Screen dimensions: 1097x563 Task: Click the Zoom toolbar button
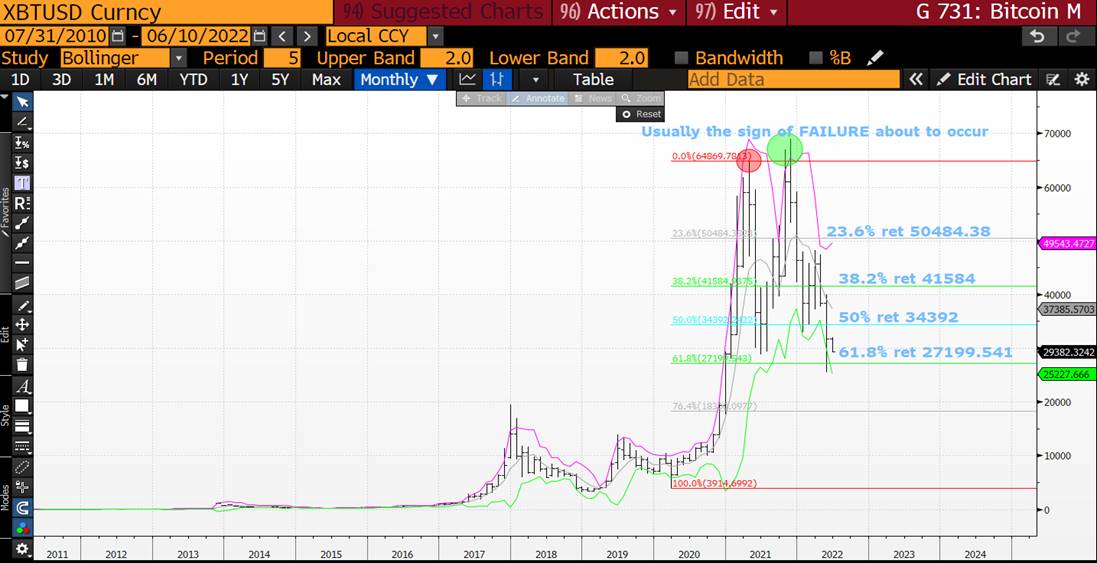640,99
